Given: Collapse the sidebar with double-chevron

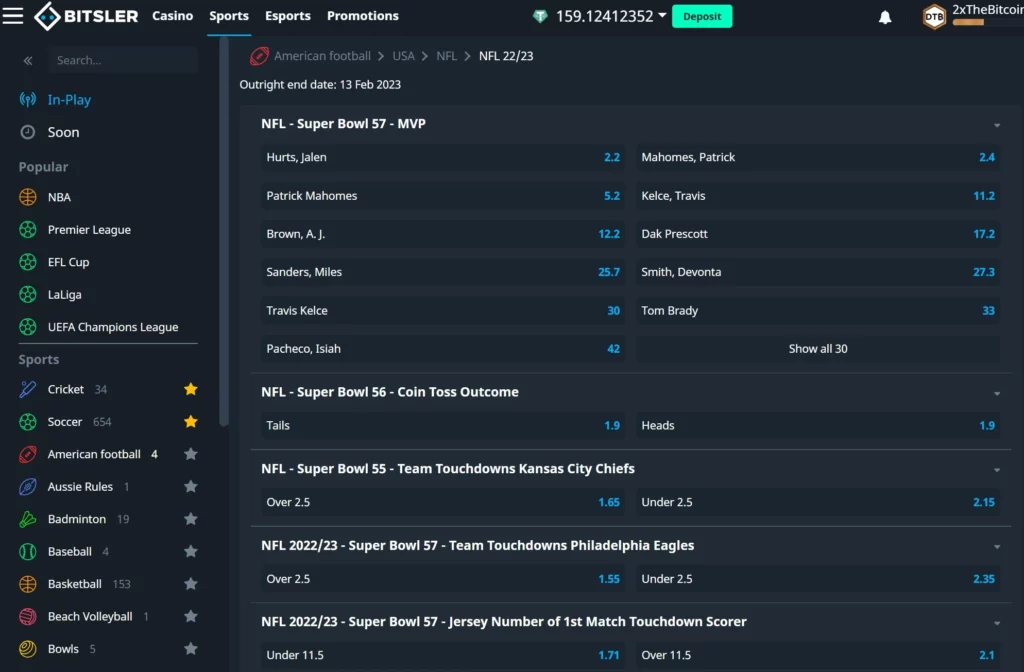Looking at the screenshot, I should coord(28,61).
